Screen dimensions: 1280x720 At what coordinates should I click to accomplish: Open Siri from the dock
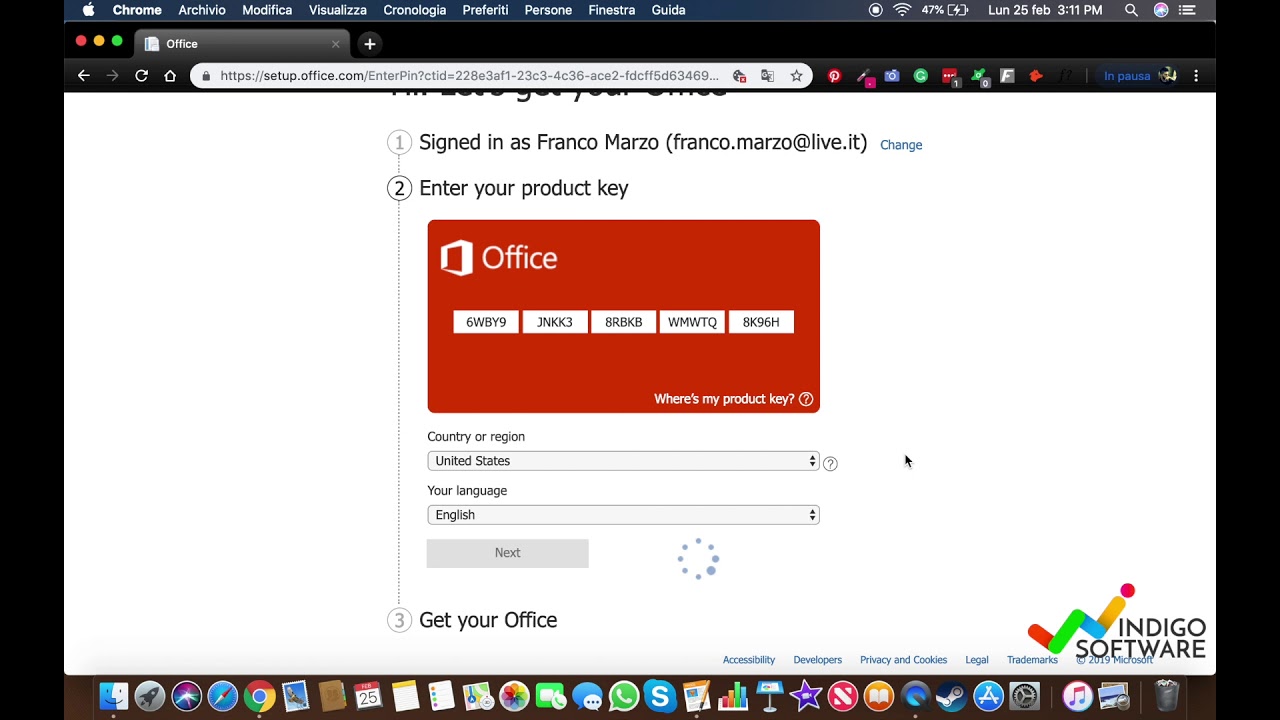[186, 696]
